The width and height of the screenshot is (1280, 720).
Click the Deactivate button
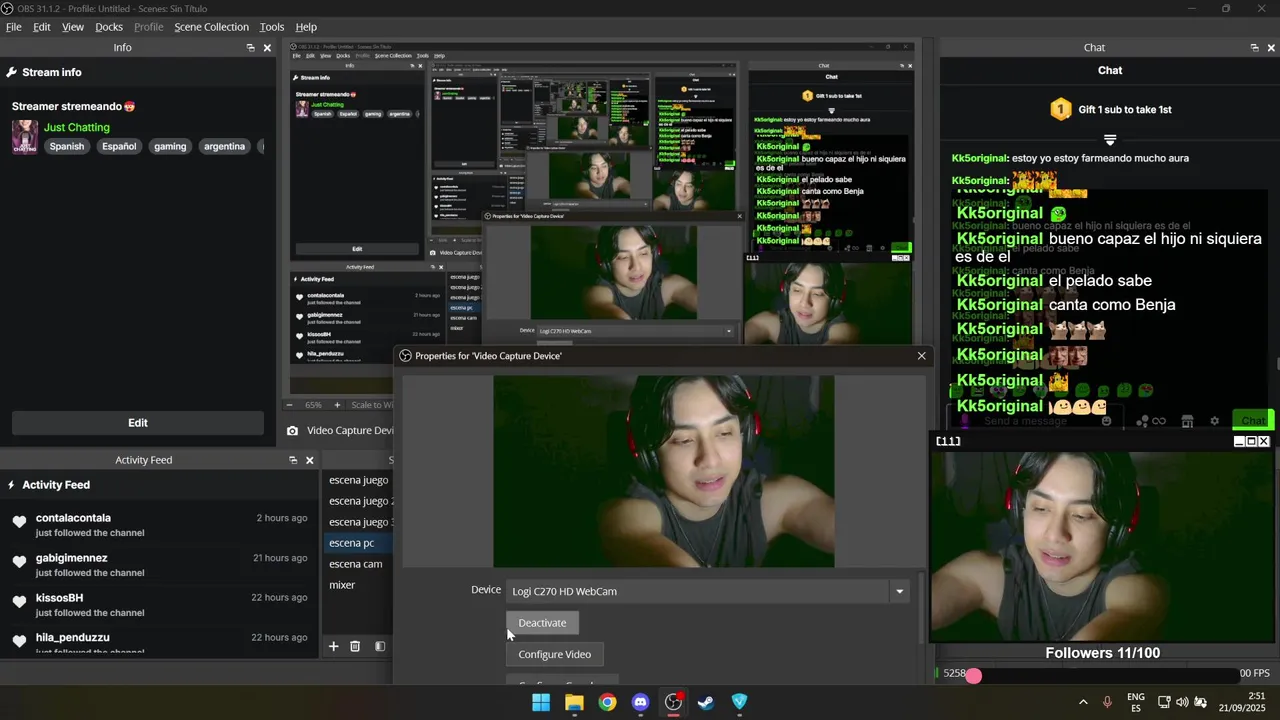[x=542, y=623]
